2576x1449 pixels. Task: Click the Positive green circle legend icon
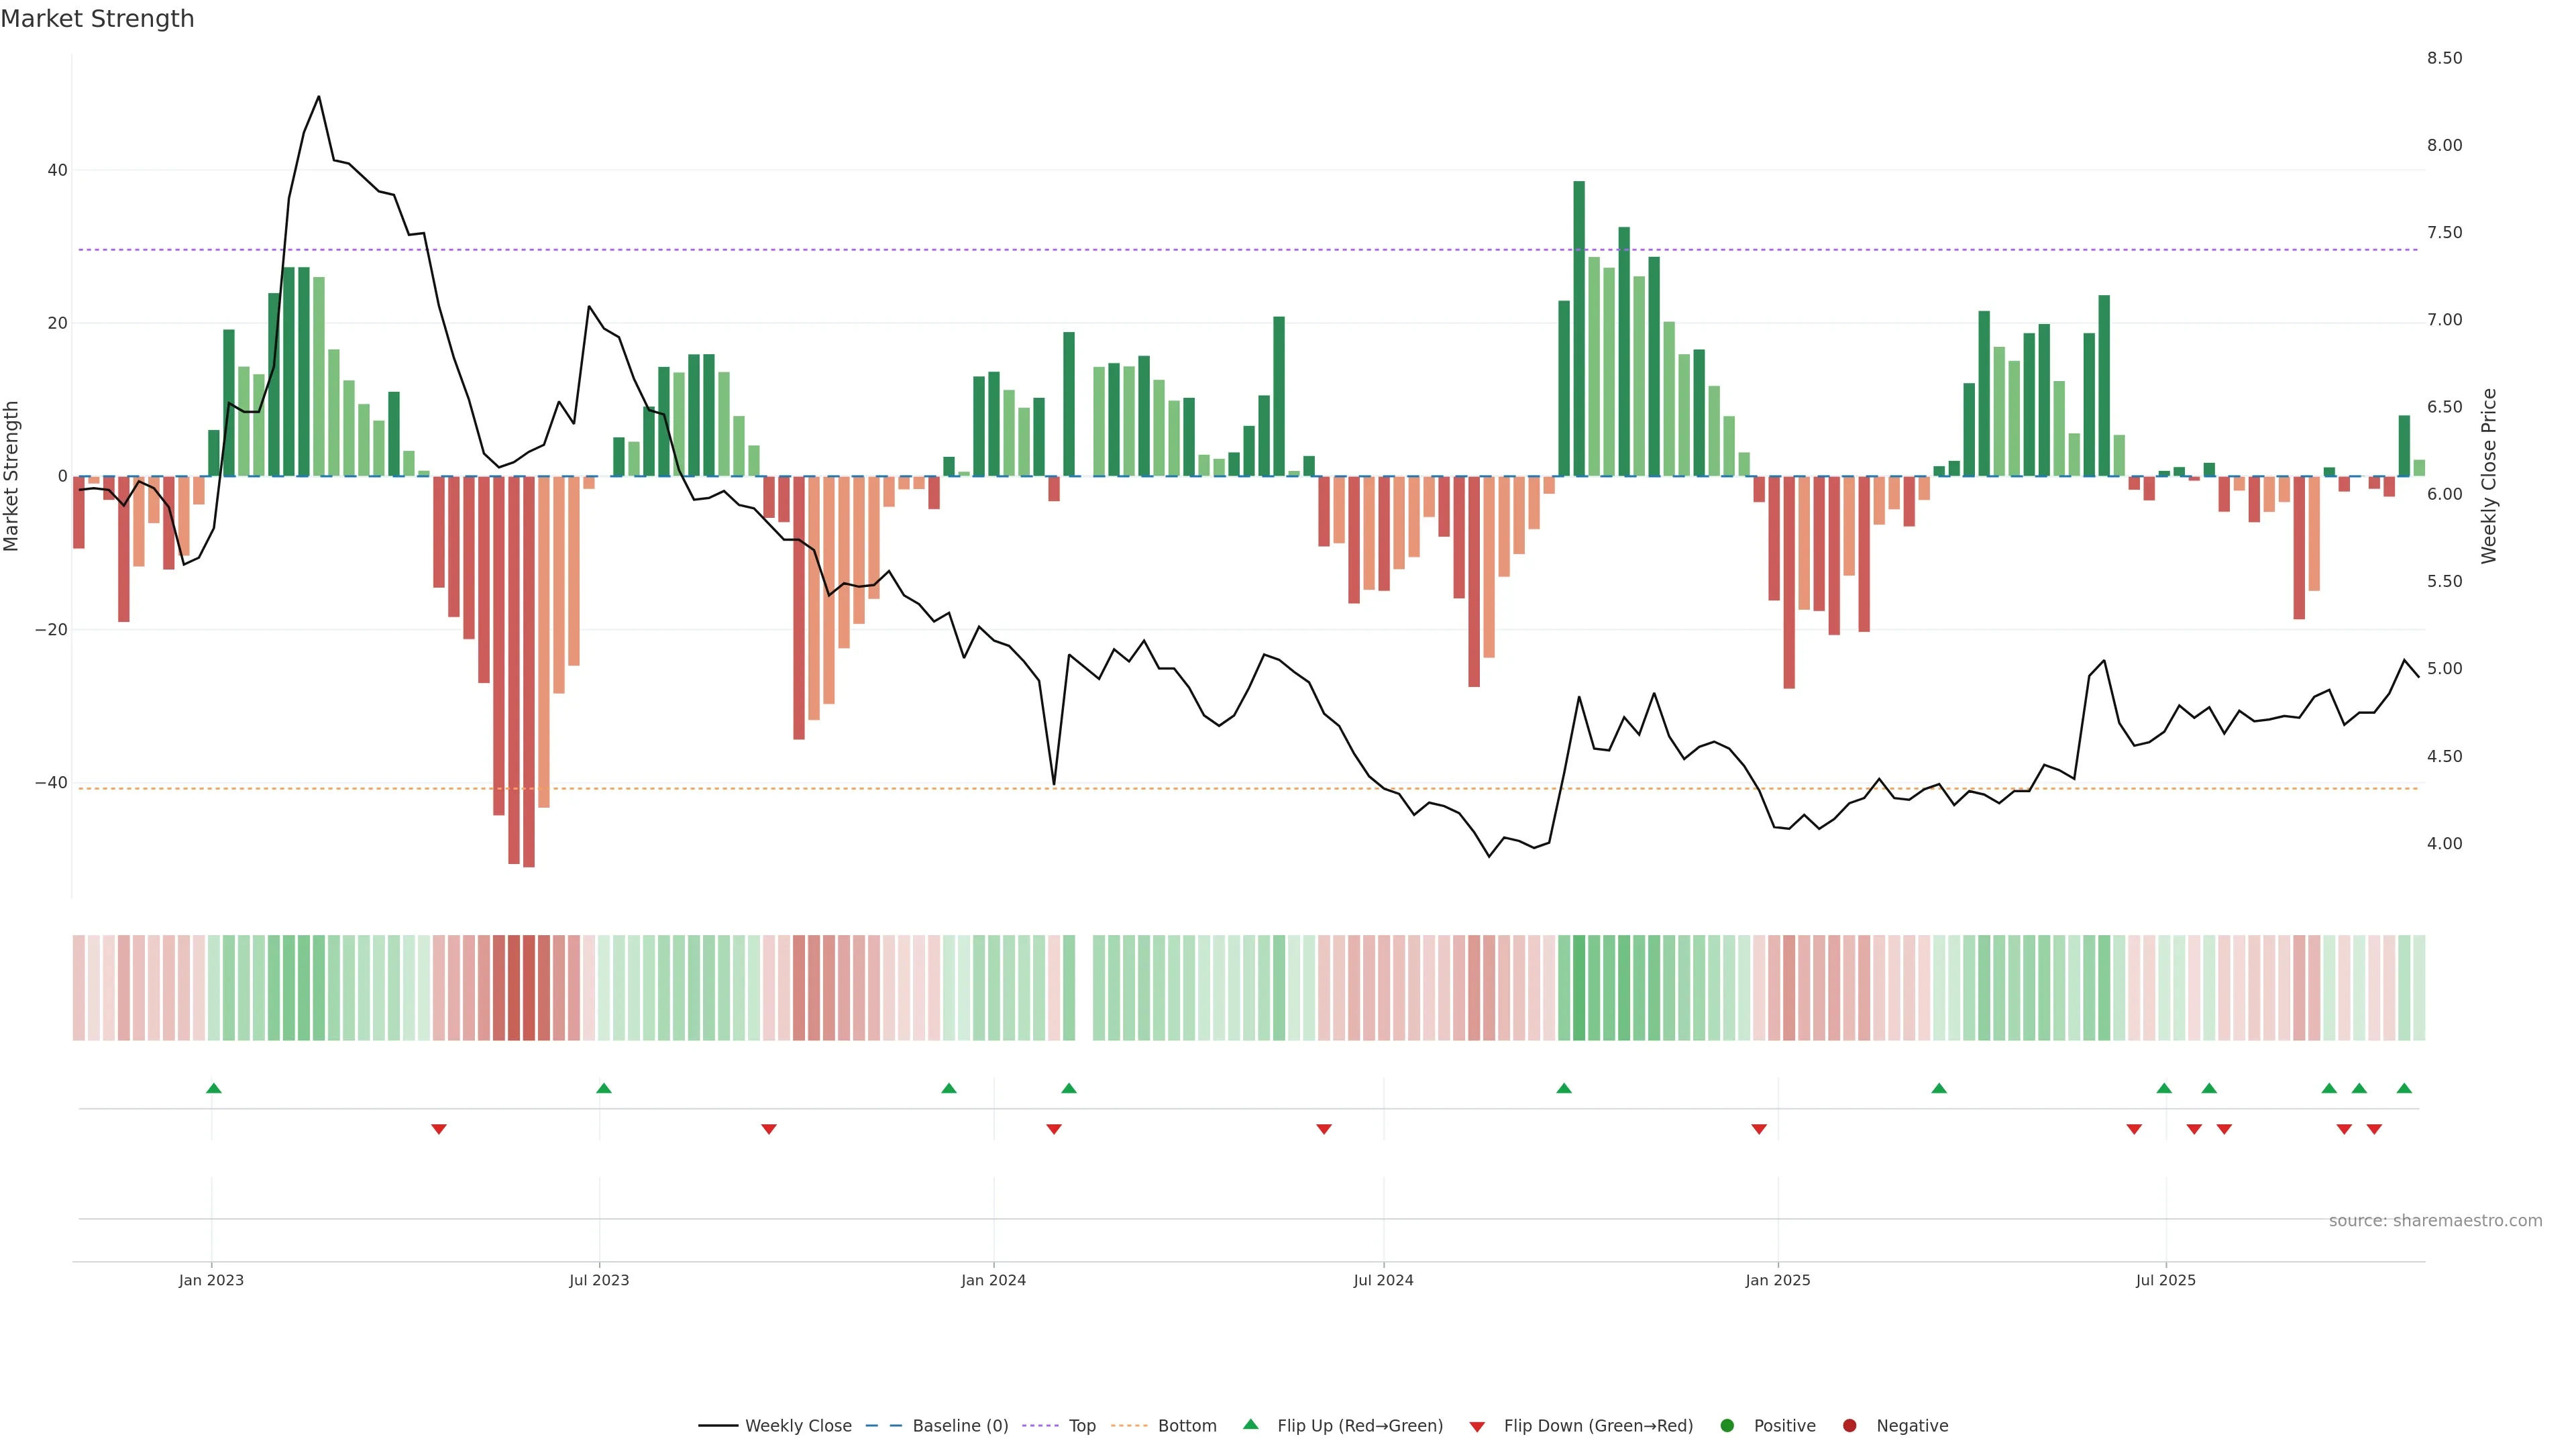[x=1727, y=1426]
